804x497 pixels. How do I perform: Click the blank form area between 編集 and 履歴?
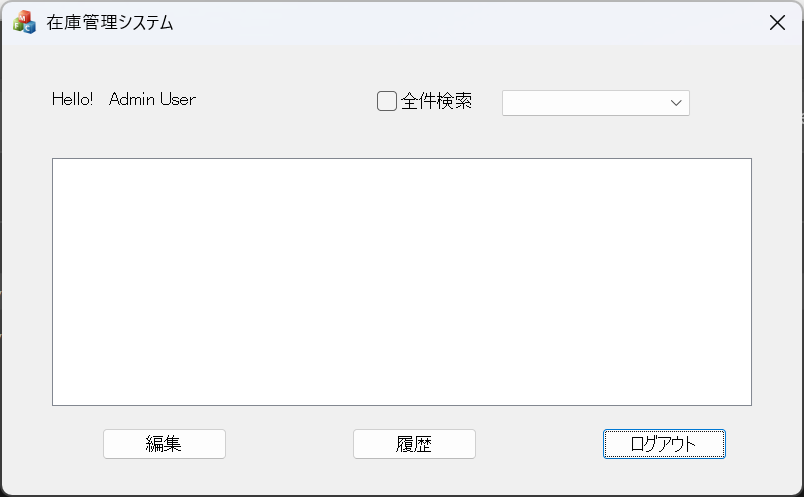tap(290, 444)
